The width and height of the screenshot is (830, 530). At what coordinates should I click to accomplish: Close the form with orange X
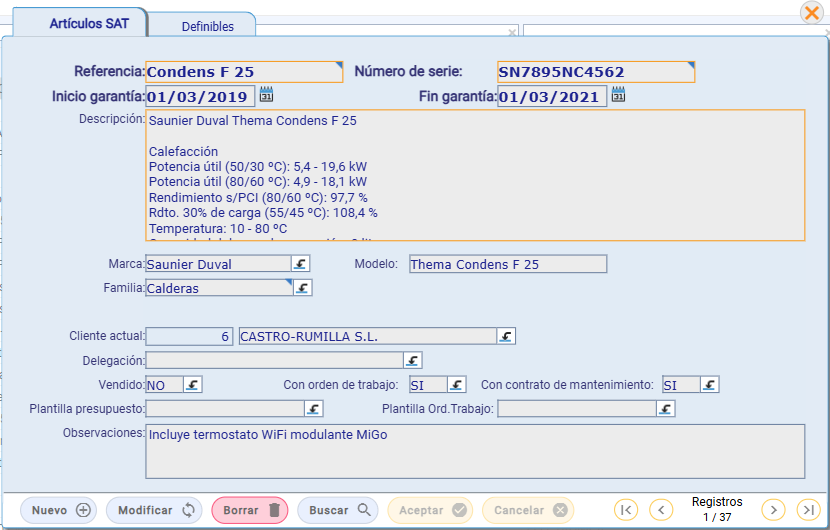click(x=811, y=12)
